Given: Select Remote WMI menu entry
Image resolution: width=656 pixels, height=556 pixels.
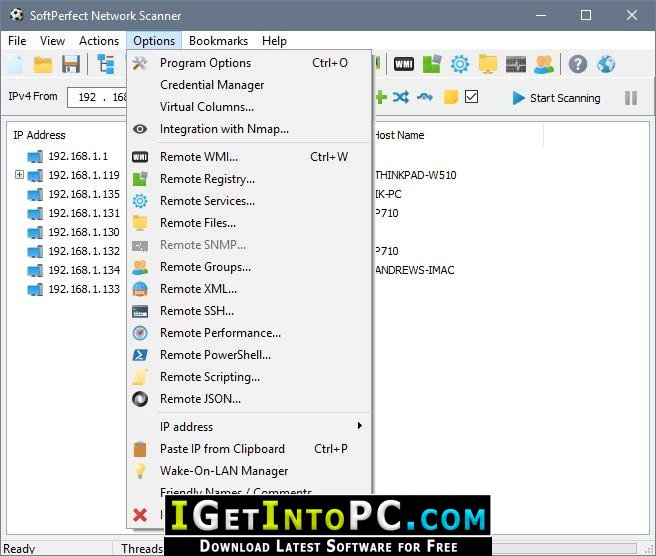Looking at the screenshot, I should pyautogui.click(x=249, y=157).
